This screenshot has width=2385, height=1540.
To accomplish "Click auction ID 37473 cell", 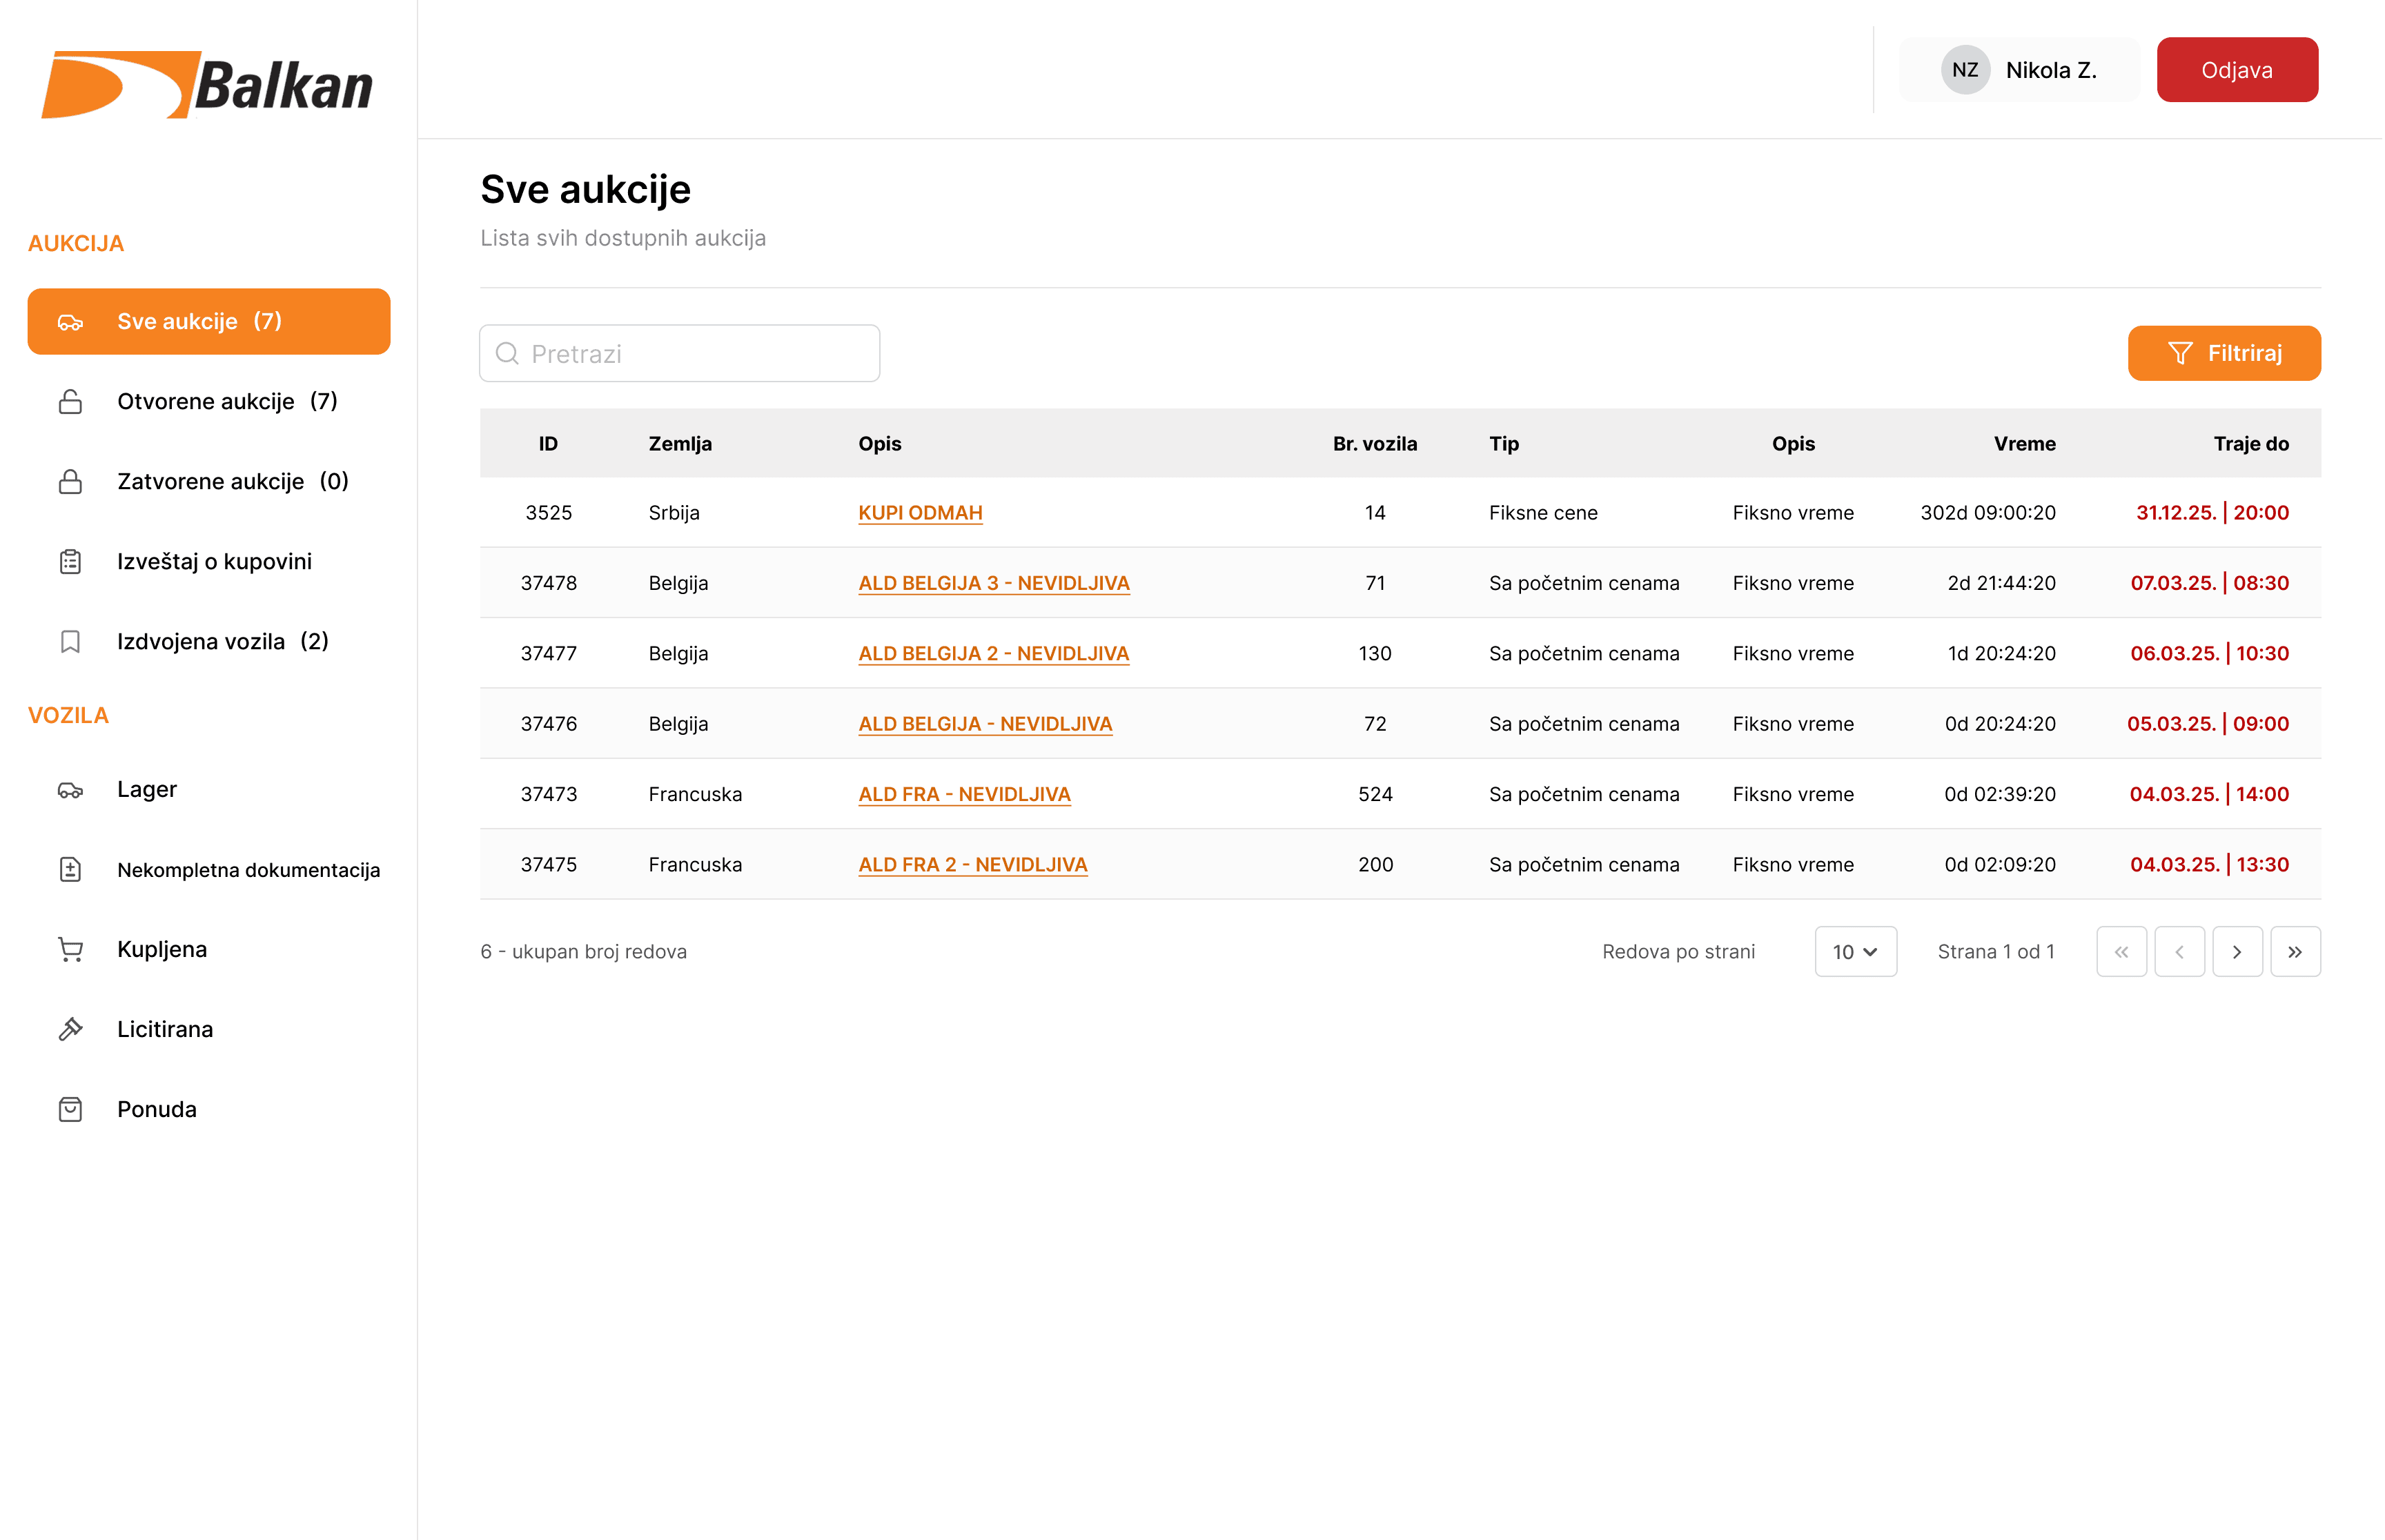I will 549,794.
